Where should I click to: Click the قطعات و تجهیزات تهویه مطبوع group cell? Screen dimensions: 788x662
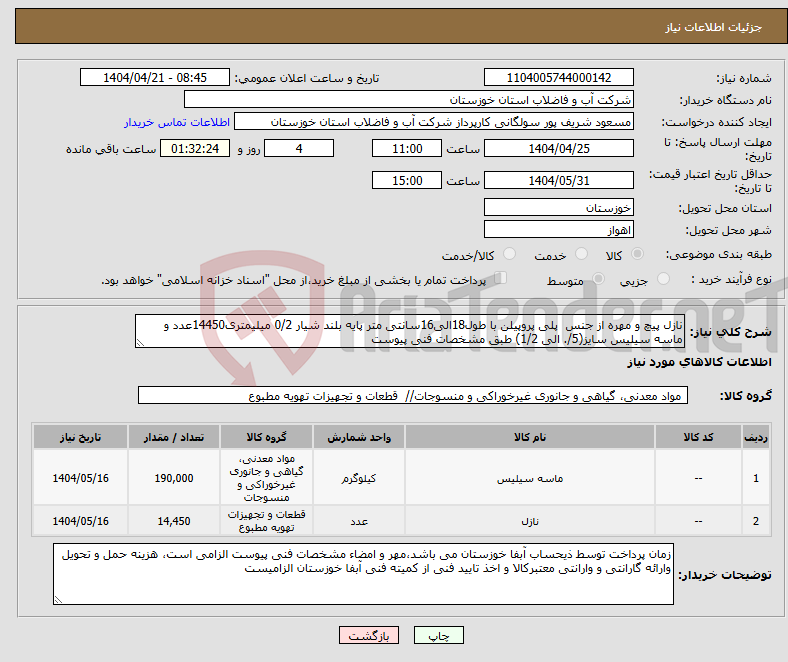pyautogui.click(x=266, y=521)
